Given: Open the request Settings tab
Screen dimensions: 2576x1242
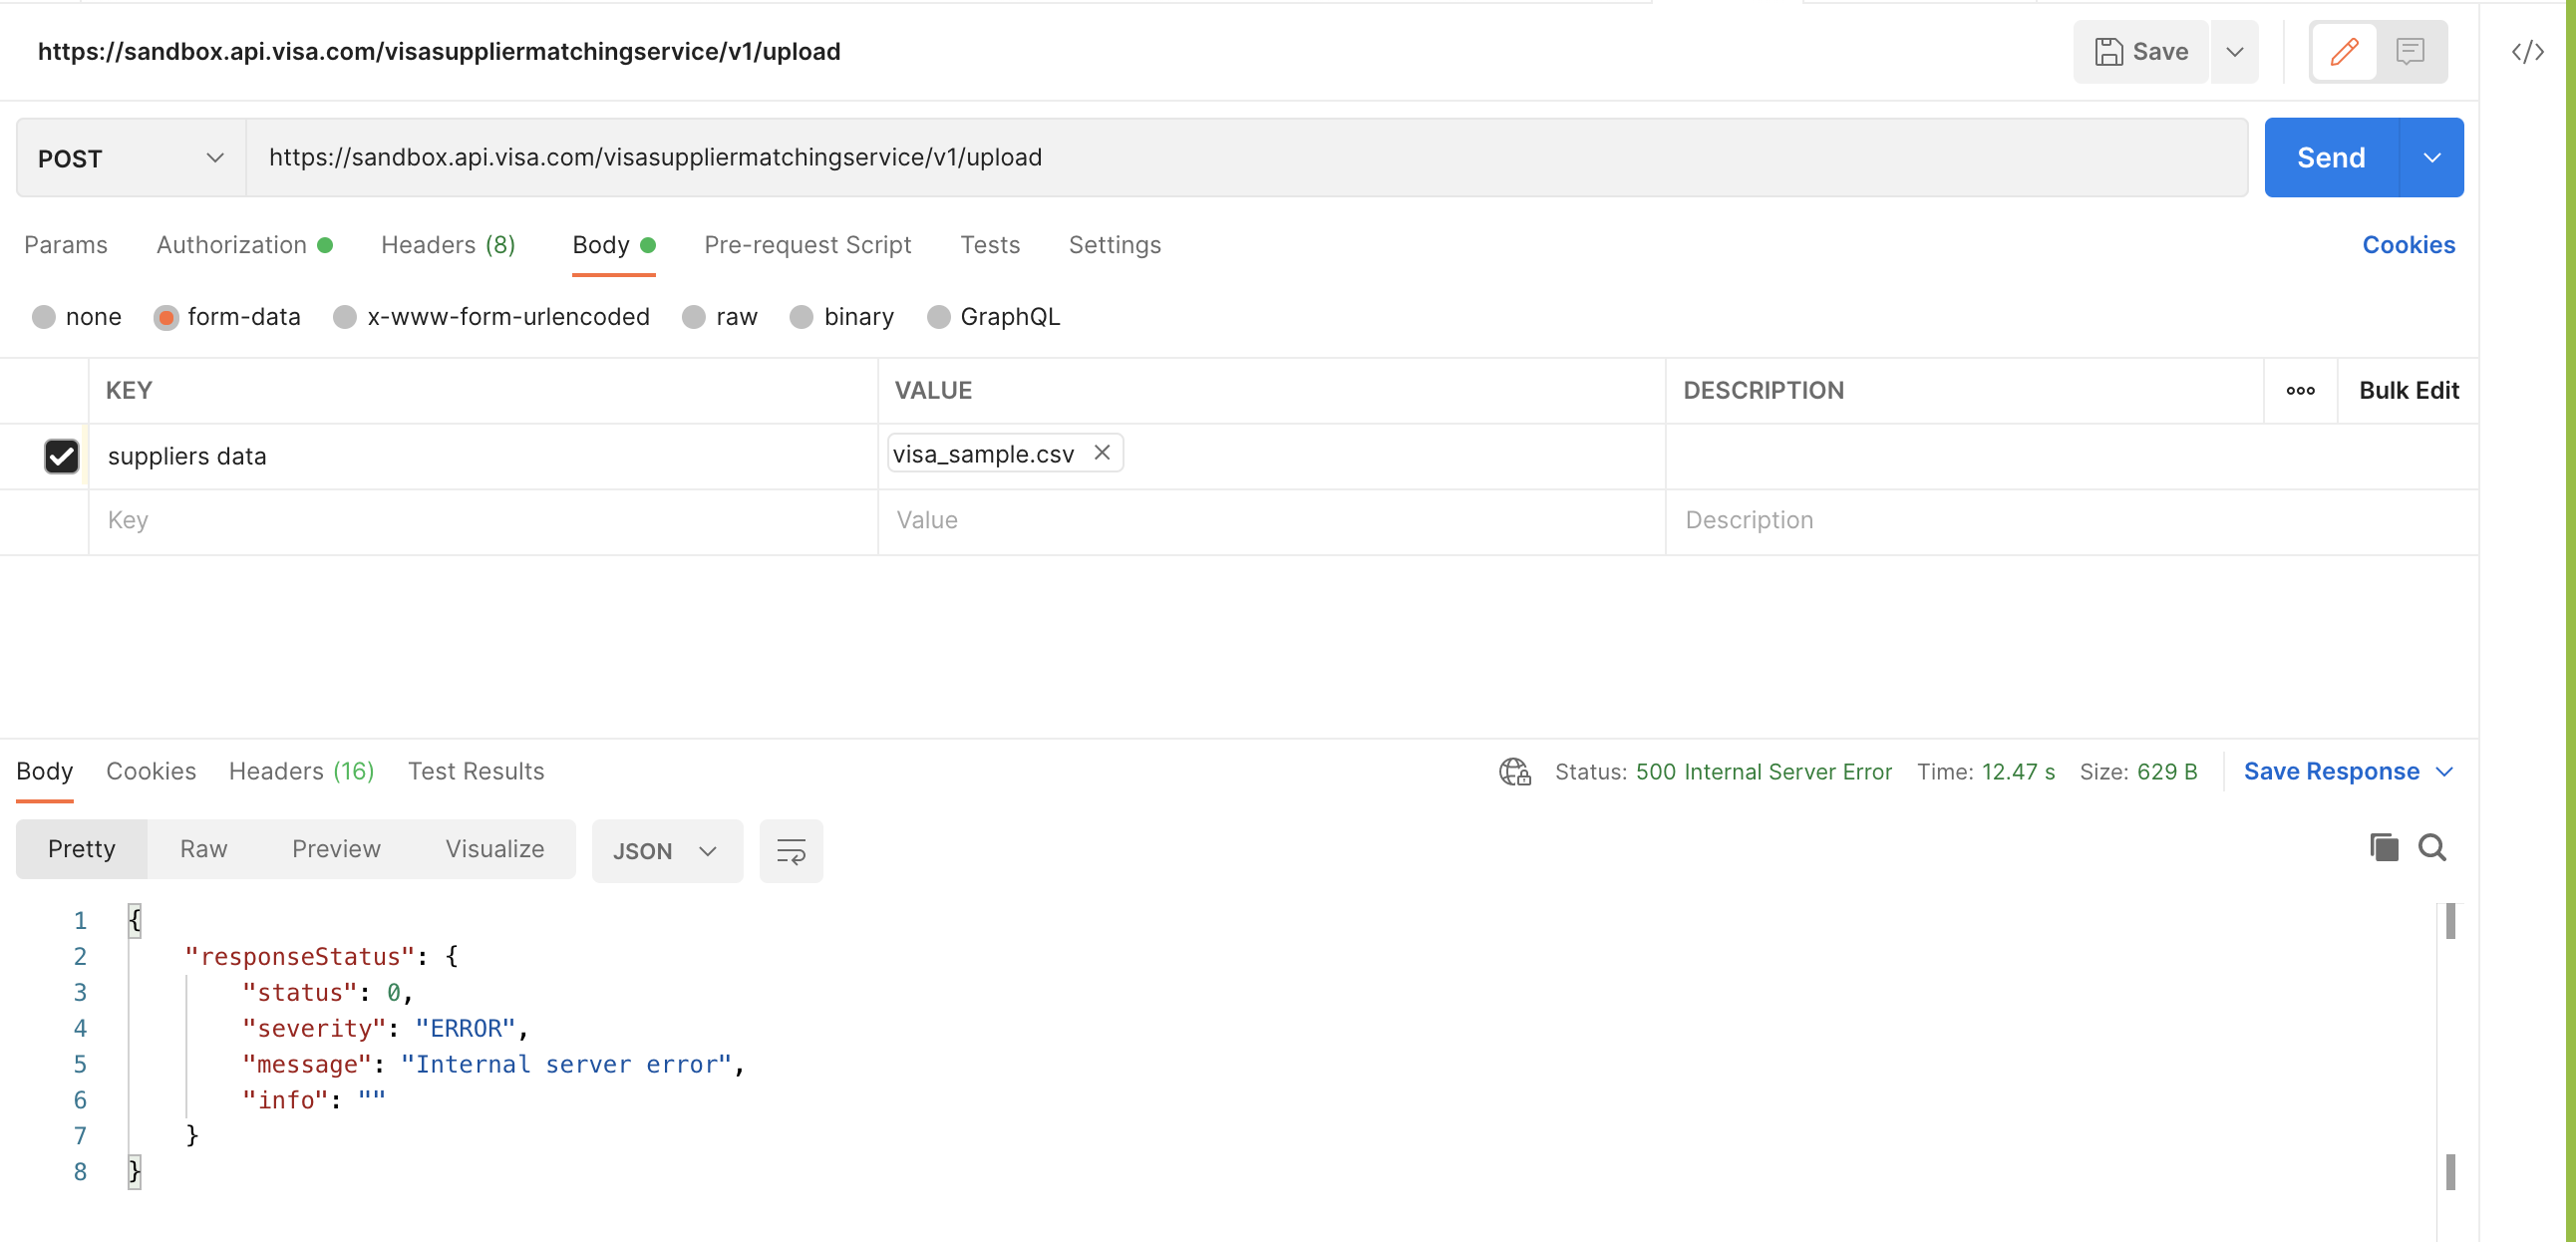Looking at the screenshot, I should click(1114, 245).
